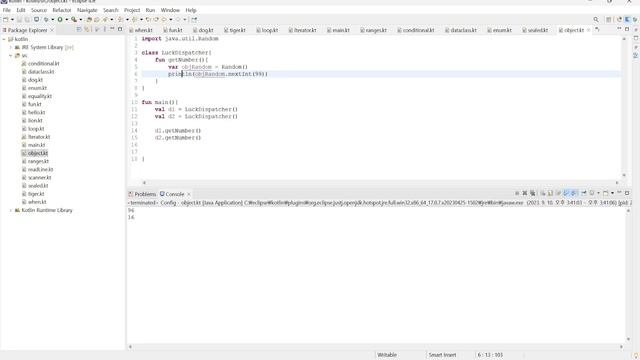The image size is (640, 360).
Task: Click the New Java Package icon
Action: 89,20
